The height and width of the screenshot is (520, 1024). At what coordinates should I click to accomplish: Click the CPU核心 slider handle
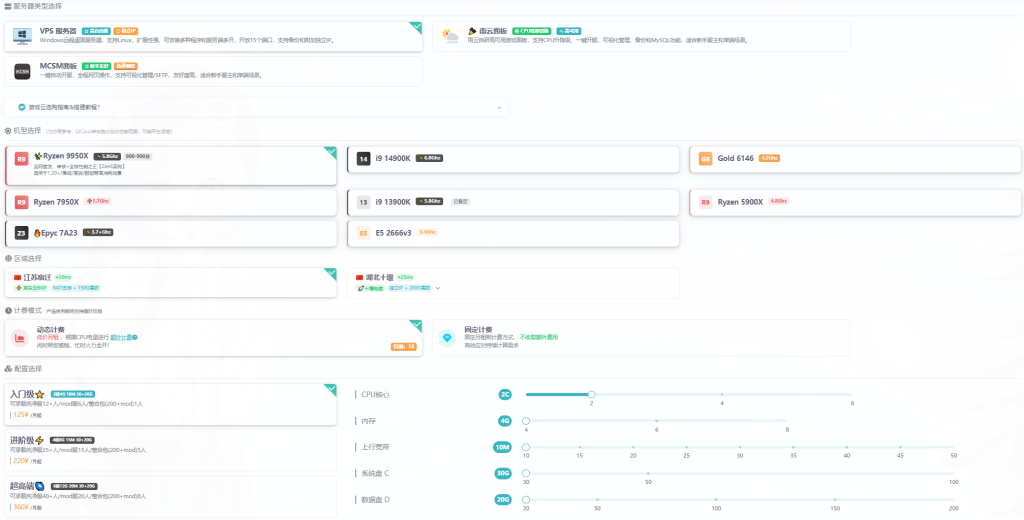(x=591, y=394)
